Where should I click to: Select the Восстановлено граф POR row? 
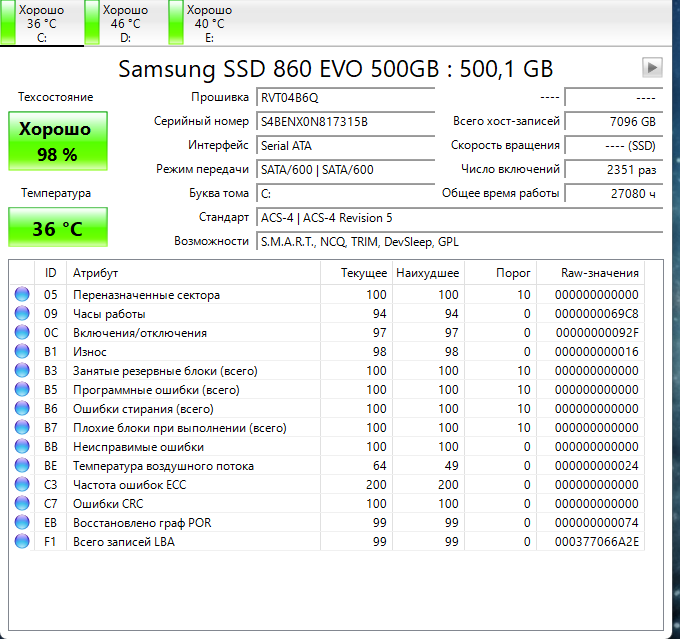click(x=327, y=522)
